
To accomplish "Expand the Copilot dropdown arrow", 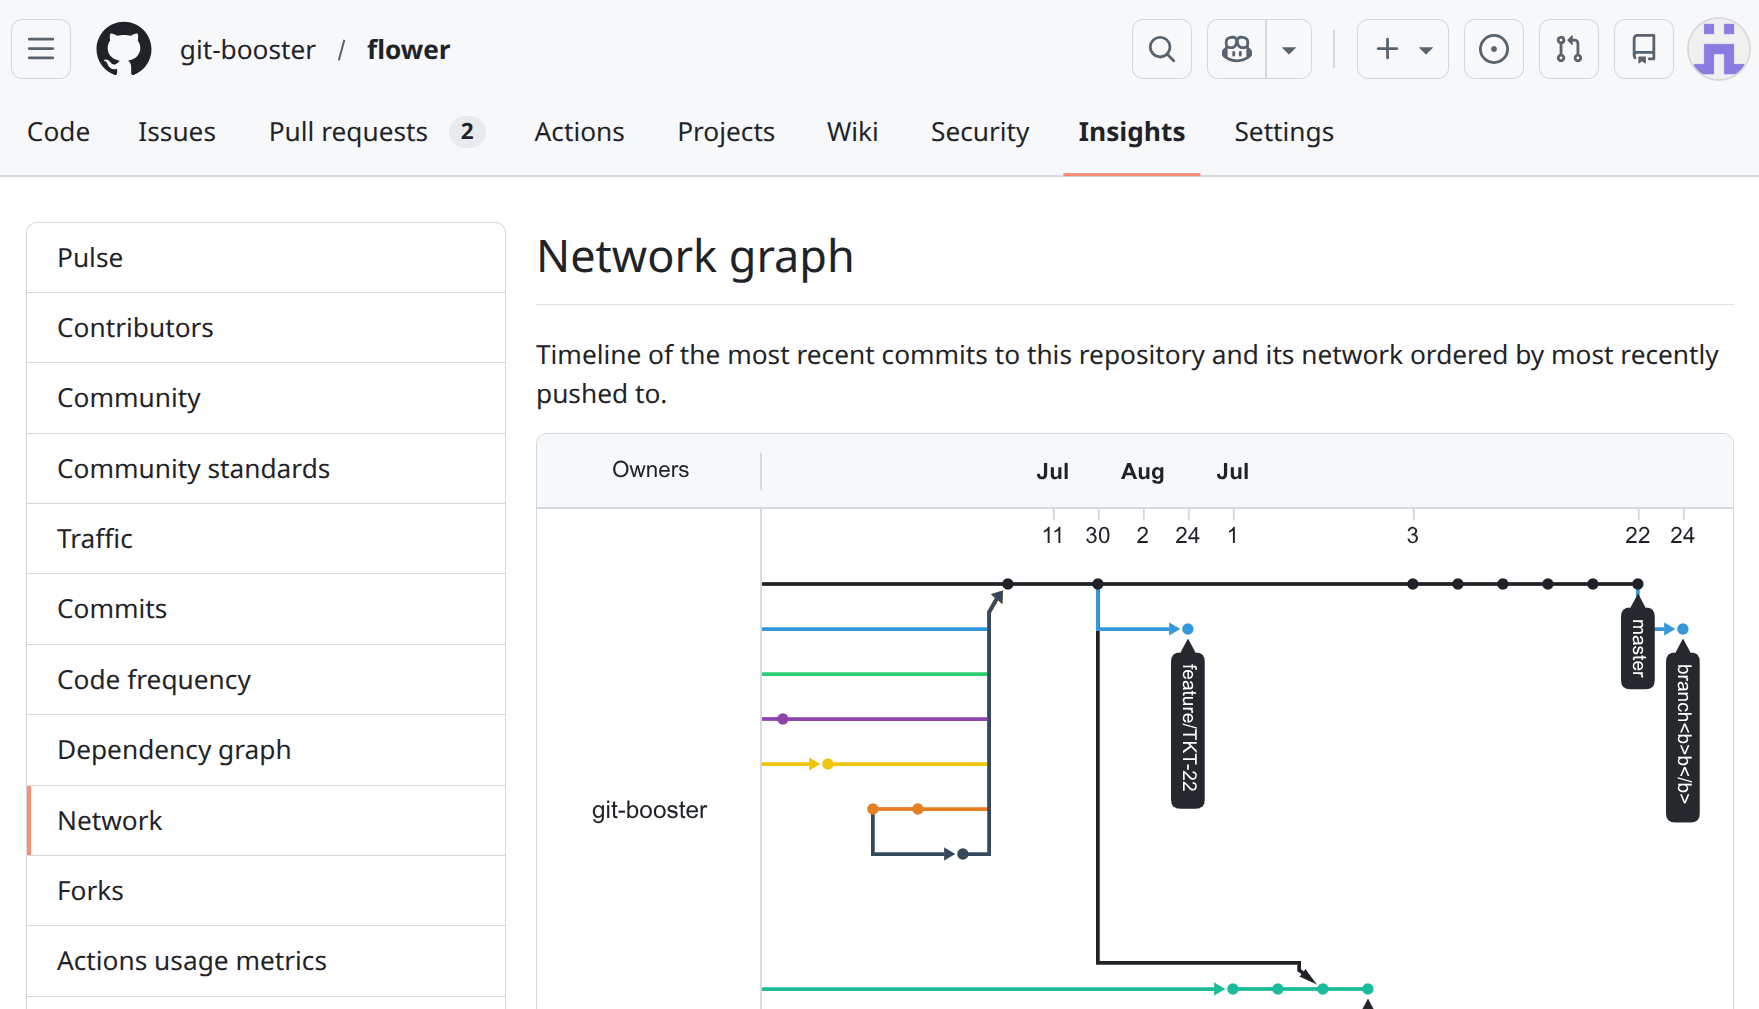I will point(1289,49).
